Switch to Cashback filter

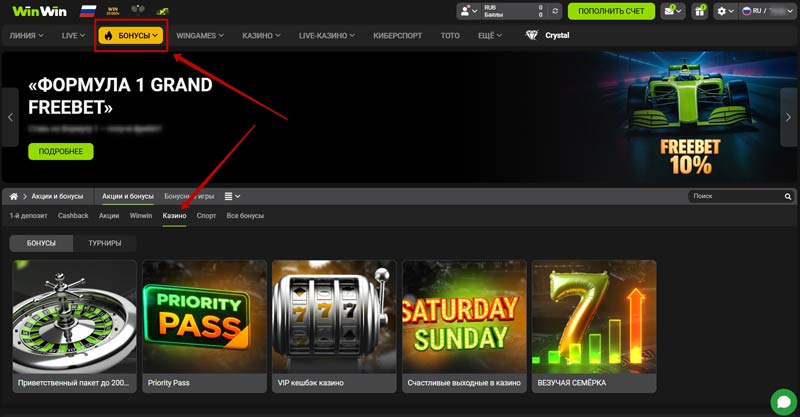(73, 216)
